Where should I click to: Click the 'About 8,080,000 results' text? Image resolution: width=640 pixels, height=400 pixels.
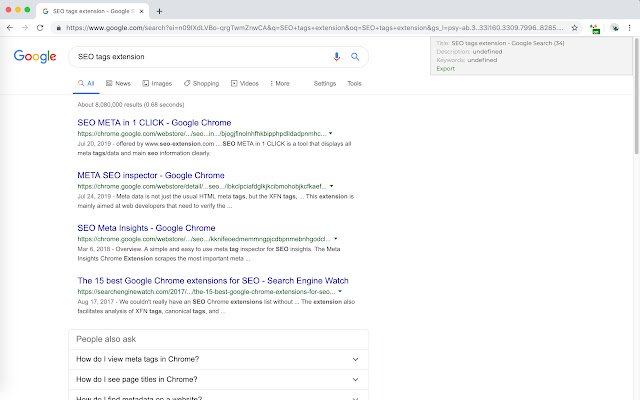point(131,104)
